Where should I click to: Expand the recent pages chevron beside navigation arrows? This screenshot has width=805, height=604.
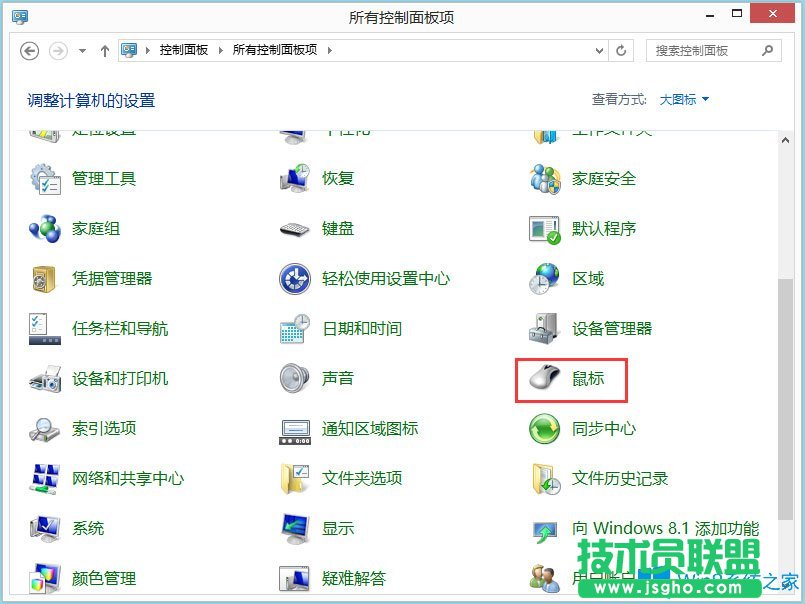point(83,49)
